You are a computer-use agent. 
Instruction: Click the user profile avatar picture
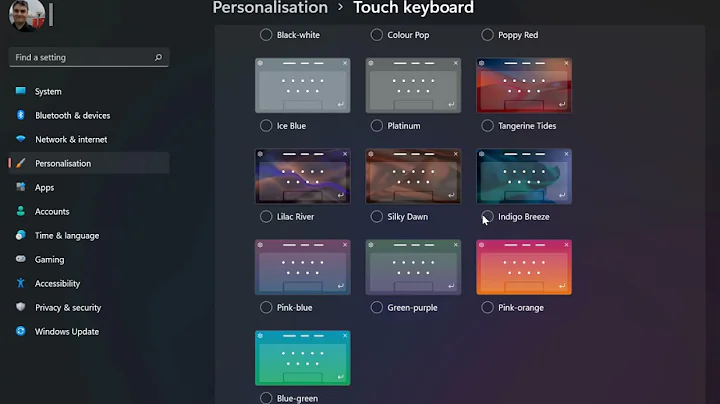click(x=27, y=15)
